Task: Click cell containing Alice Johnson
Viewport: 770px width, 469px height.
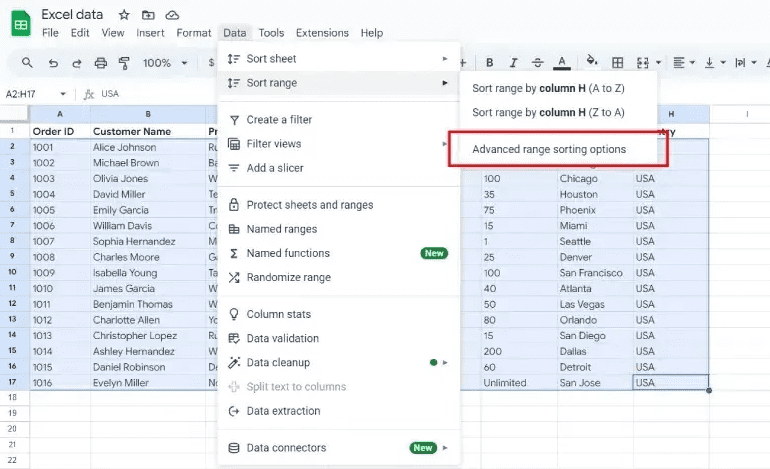Action: click(x=125, y=147)
